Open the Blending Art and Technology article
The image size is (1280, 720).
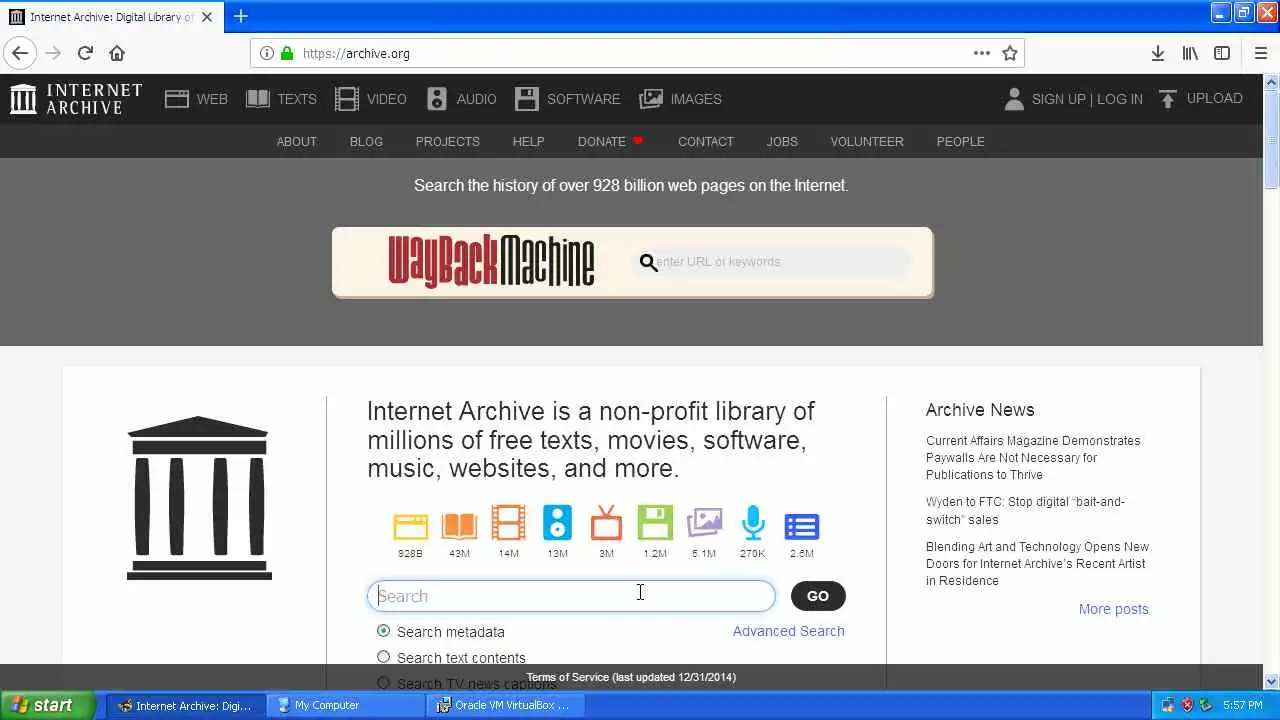(1037, 563)
